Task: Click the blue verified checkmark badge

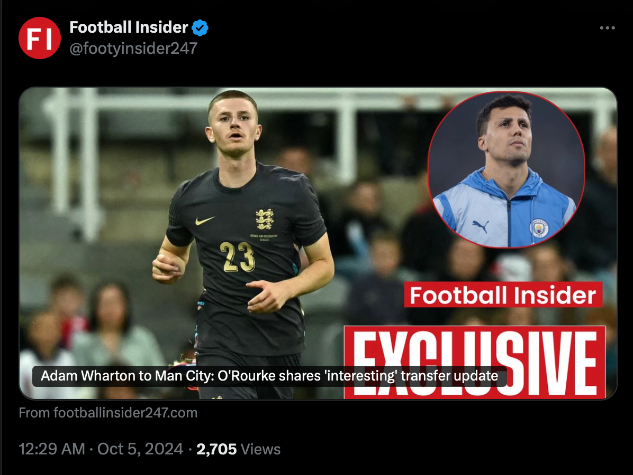Action: (x=199, y=28)
